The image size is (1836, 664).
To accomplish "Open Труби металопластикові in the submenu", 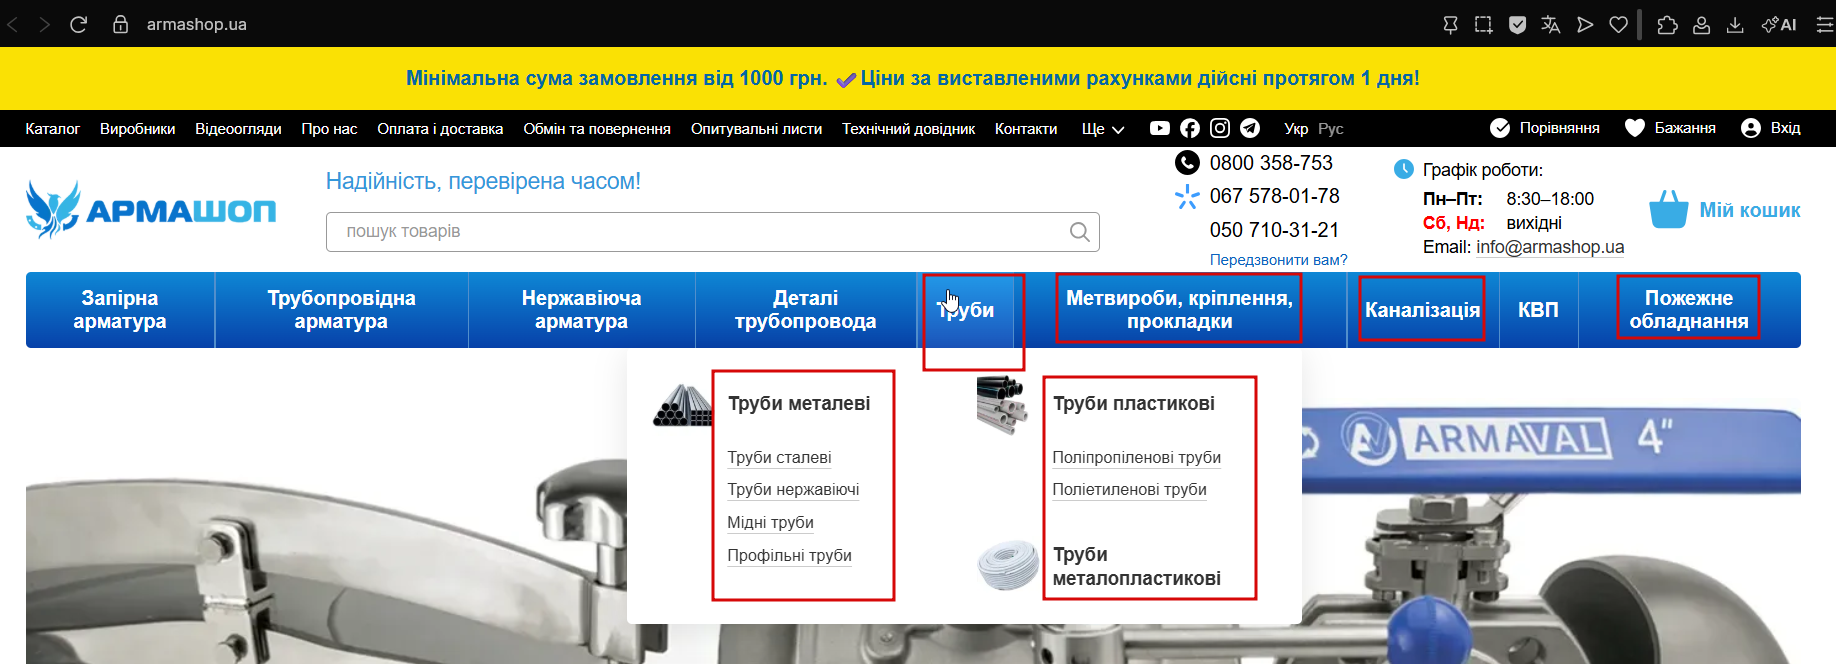I will (1136, 566).
